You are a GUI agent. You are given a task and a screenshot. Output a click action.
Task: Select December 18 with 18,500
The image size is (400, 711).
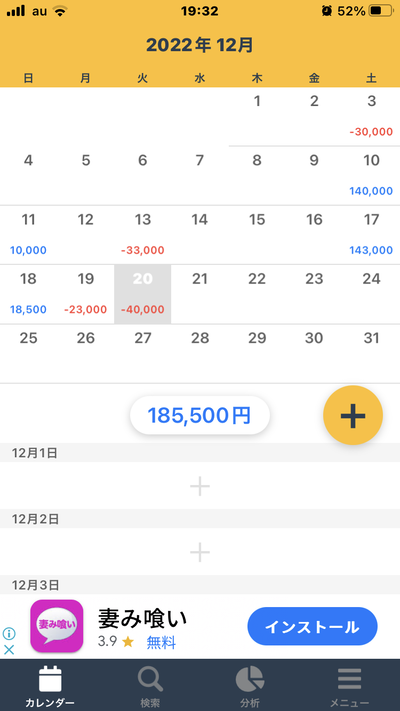click(x=29, y=294)
